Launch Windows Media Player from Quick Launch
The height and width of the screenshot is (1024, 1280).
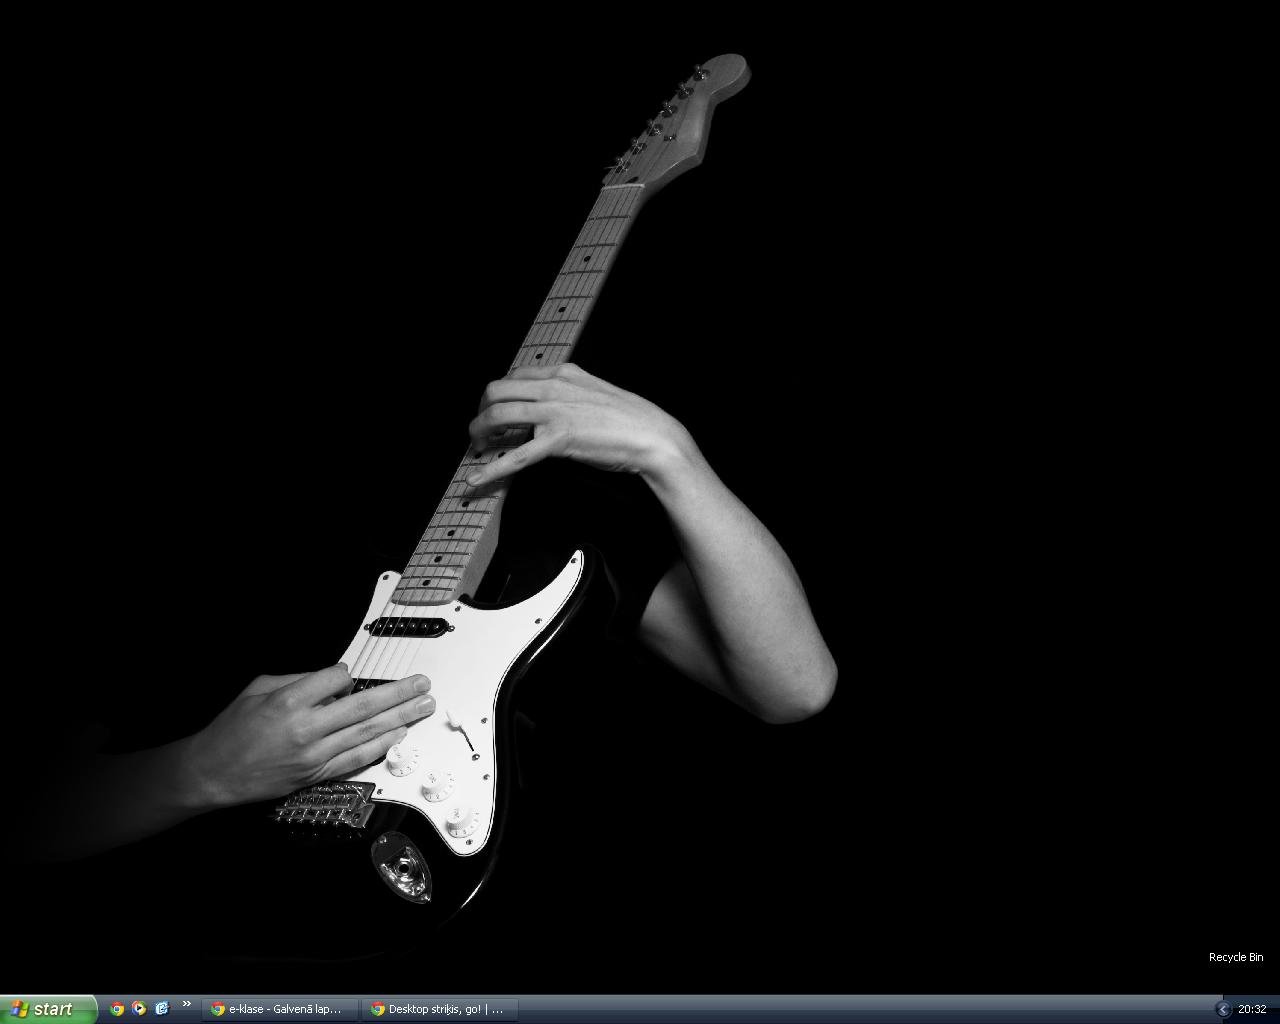coord(139,1009)
